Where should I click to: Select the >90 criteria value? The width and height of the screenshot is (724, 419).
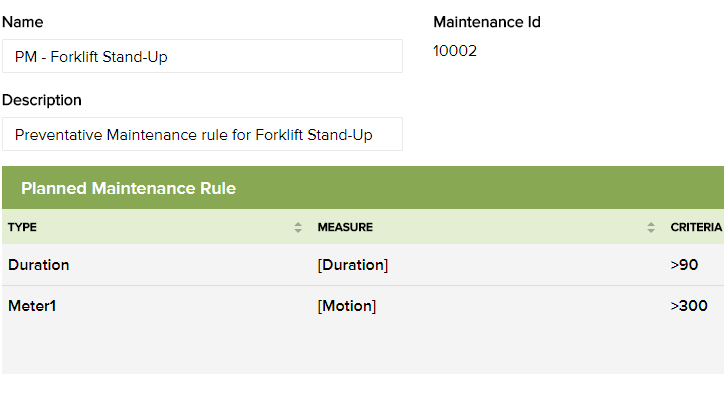pyautogui.click(x=684, y=265)
